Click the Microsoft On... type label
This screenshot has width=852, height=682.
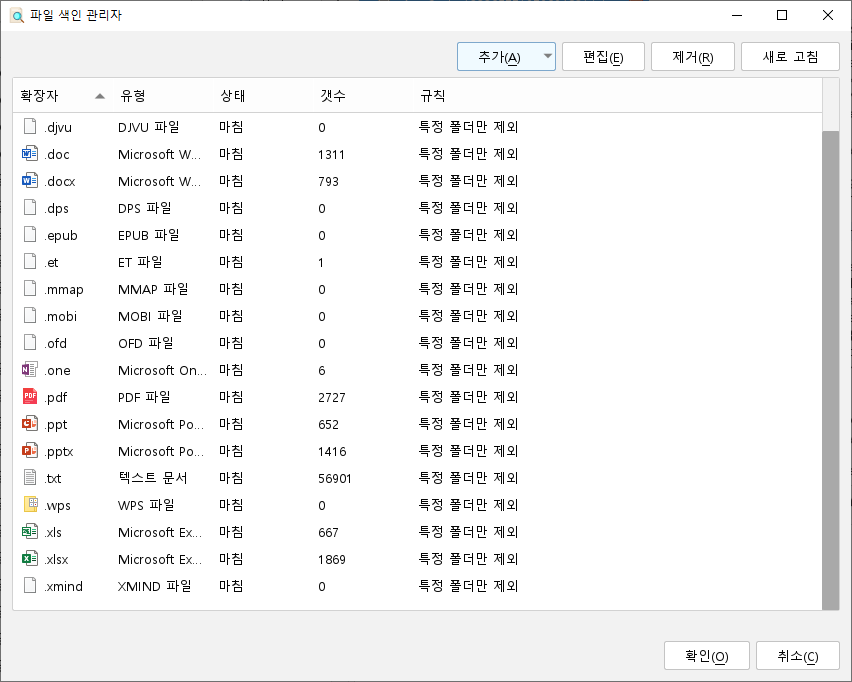click(162, 370)
